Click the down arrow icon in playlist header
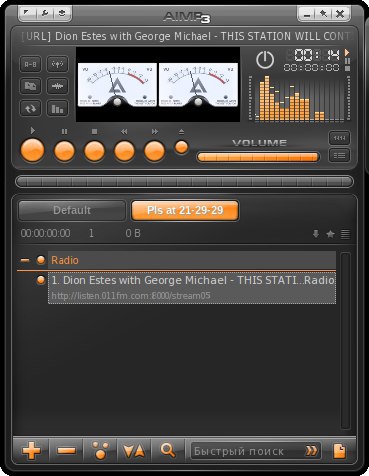 [x=316, y=234]
